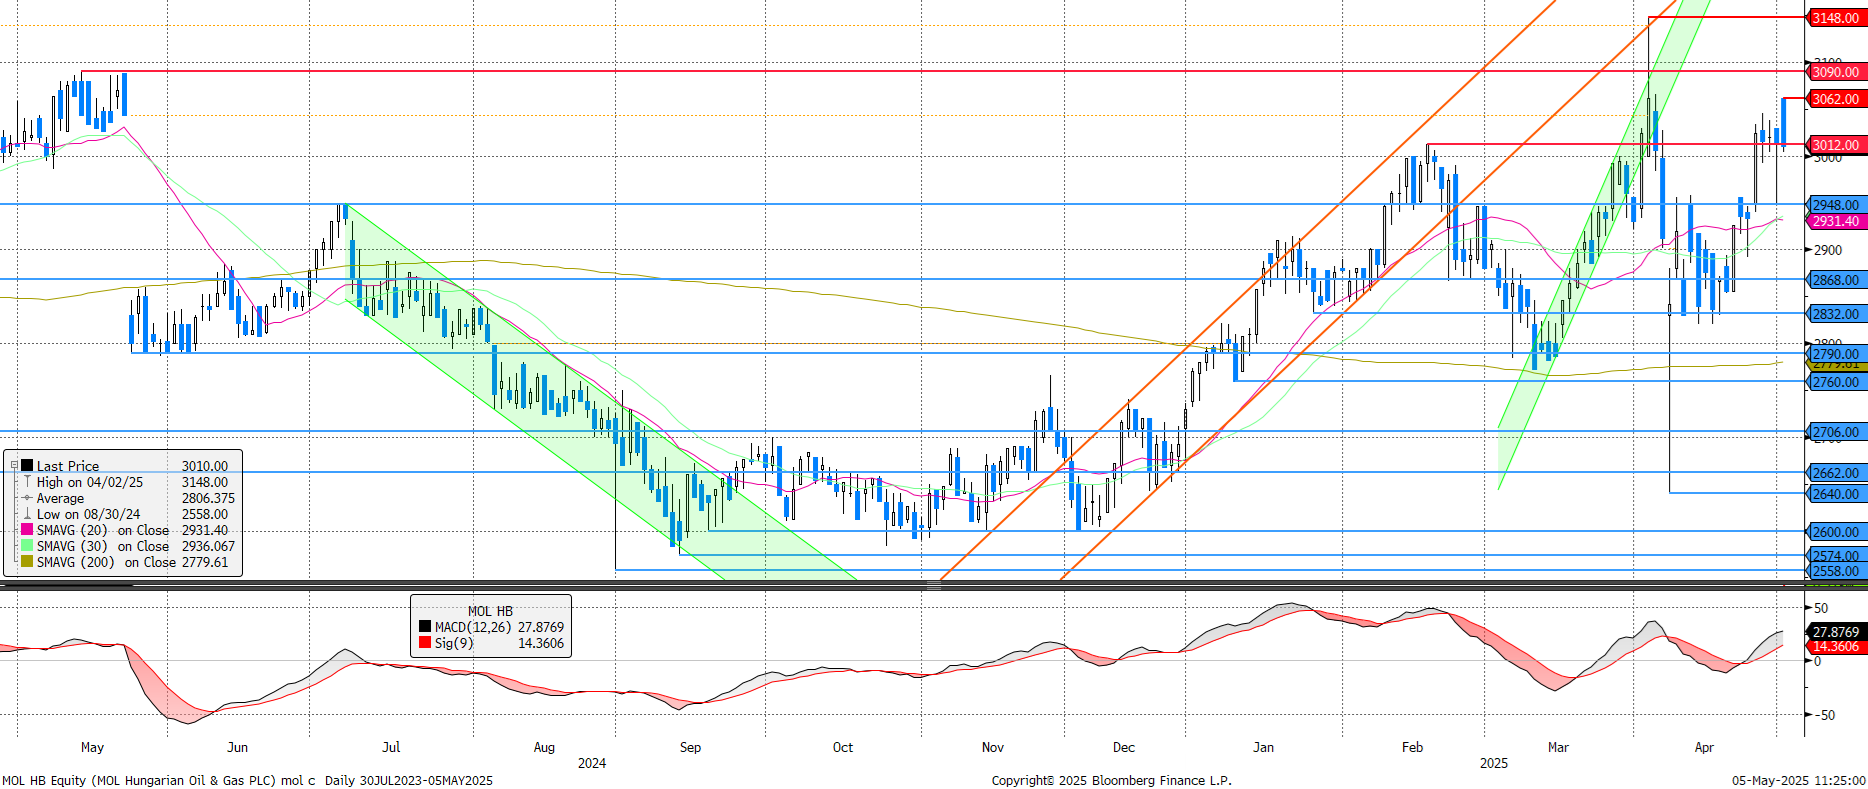The height and width of the screenshot is (789, 1868).
Task: Click the 2600.00 blue price label
Action: point(1836,532)
